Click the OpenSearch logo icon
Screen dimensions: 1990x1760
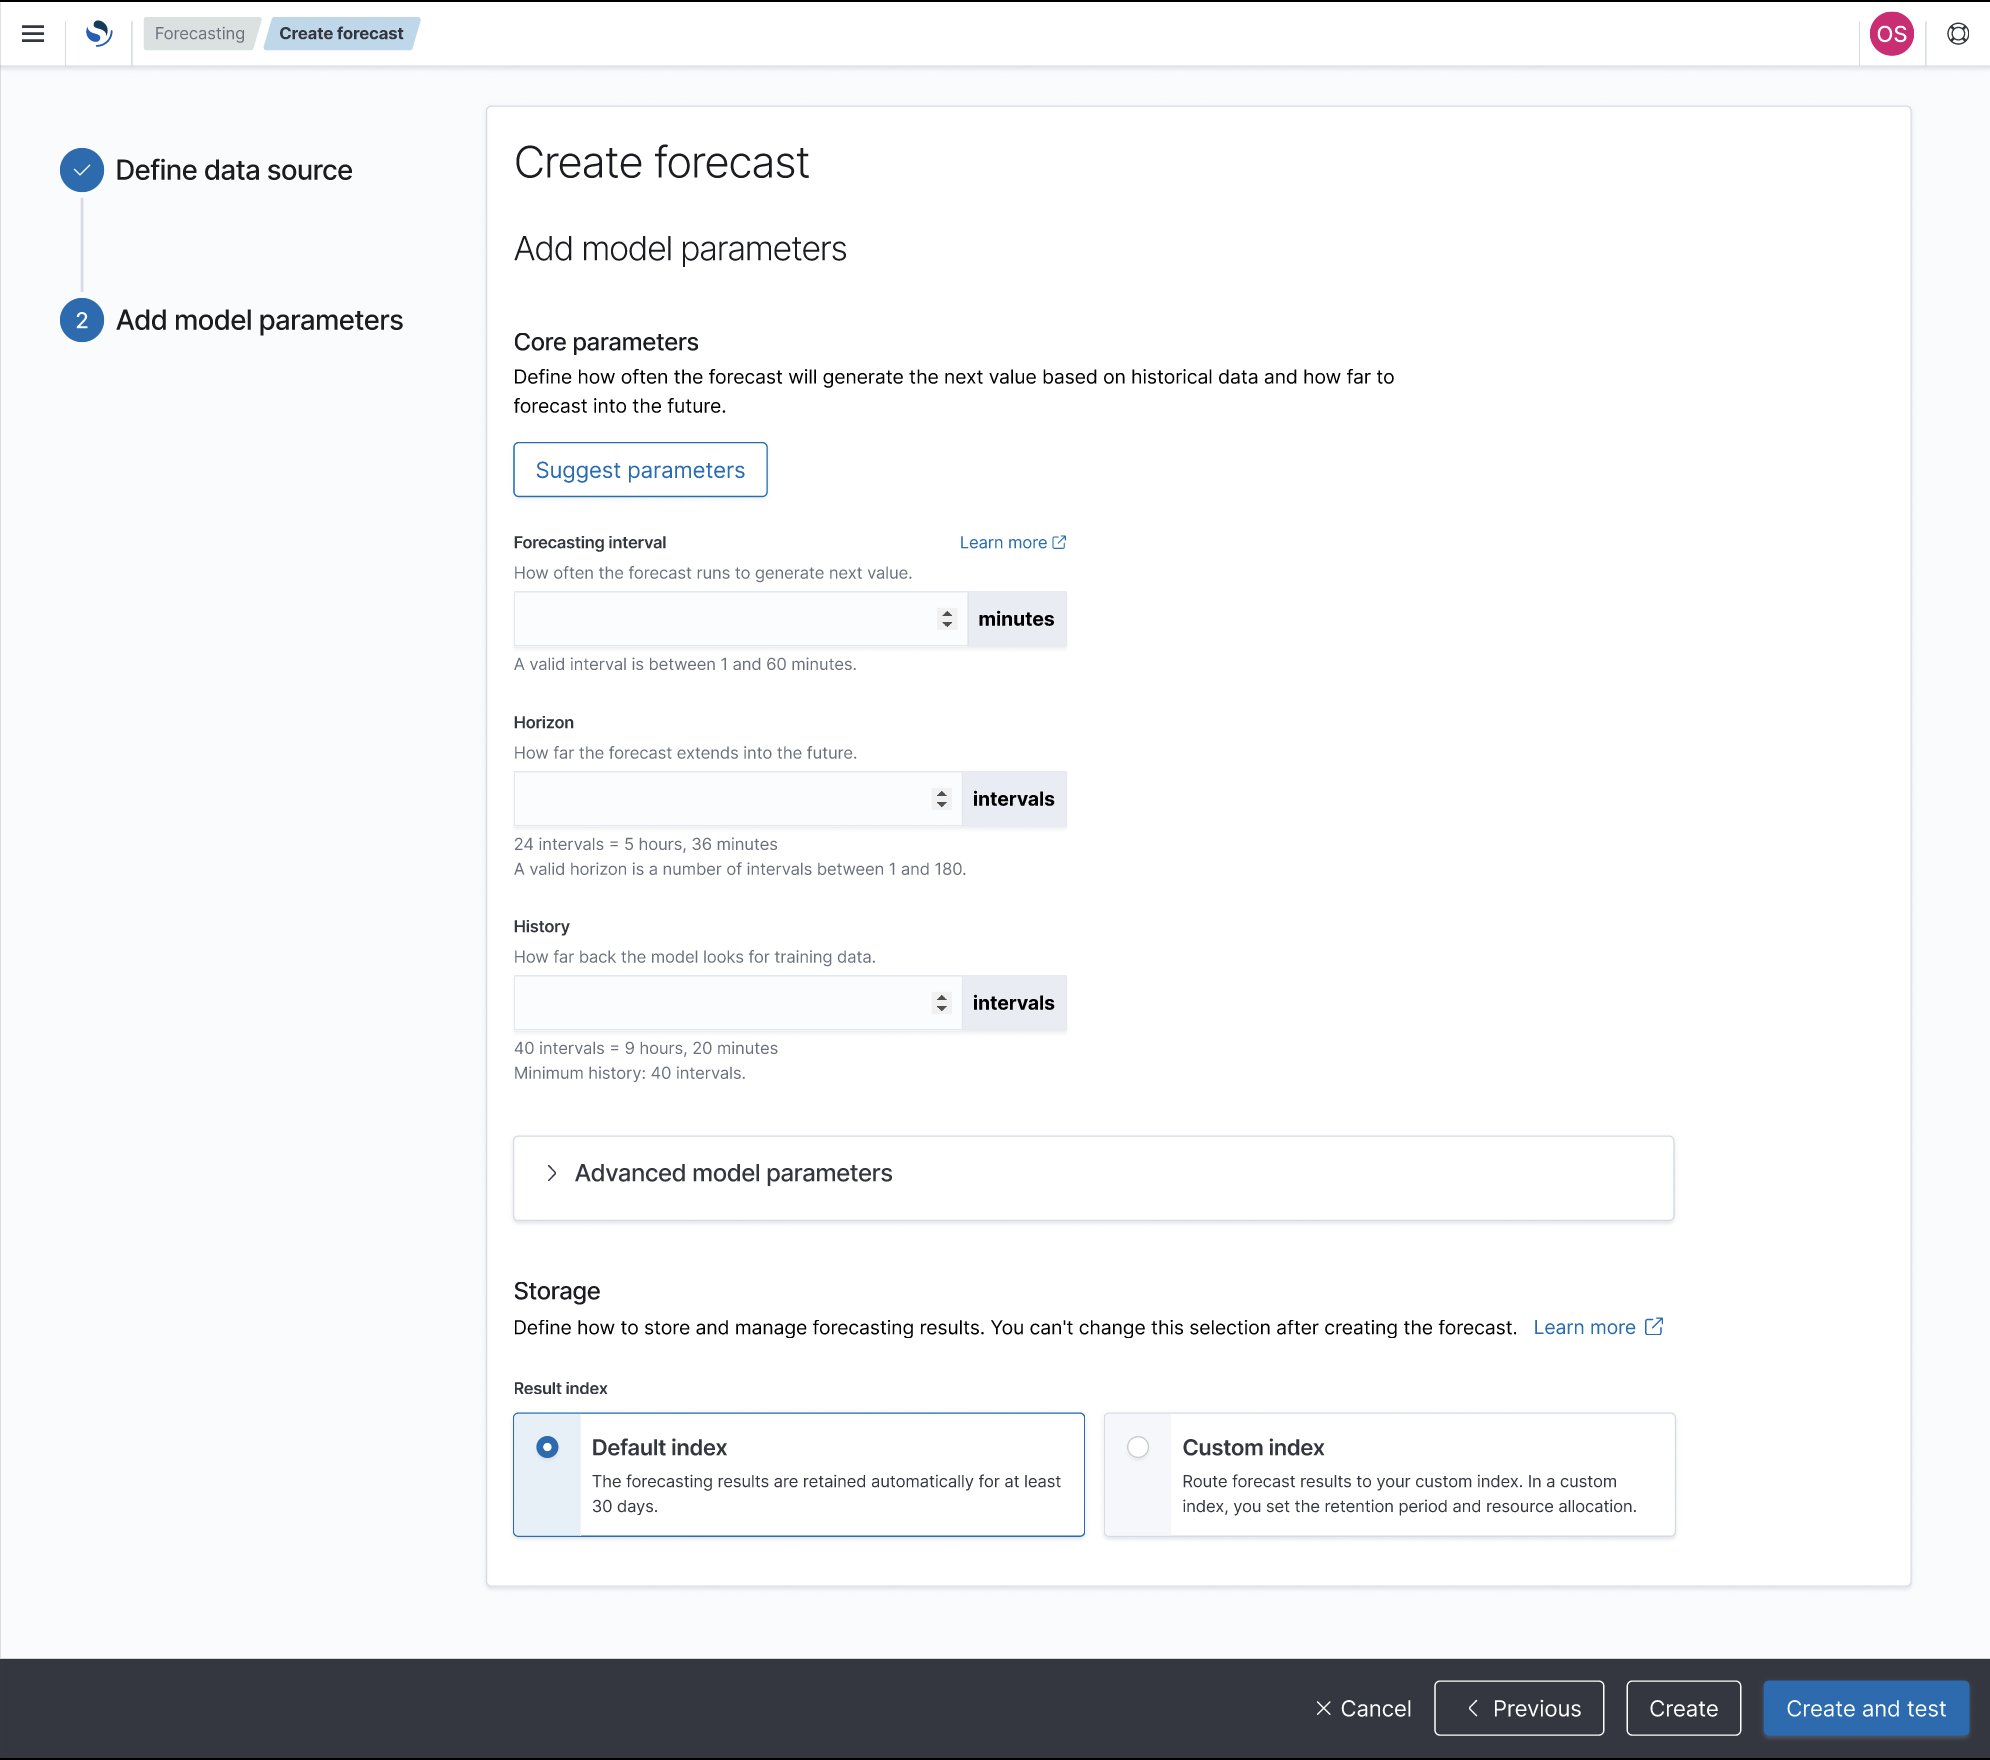pyautogui.click(x=99, y=34)
